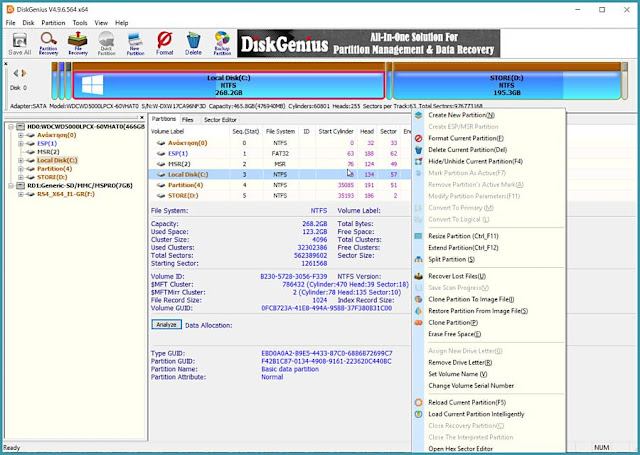
Task: Click Load Current Partition Intelligently icon
Action: coord(418,414)
